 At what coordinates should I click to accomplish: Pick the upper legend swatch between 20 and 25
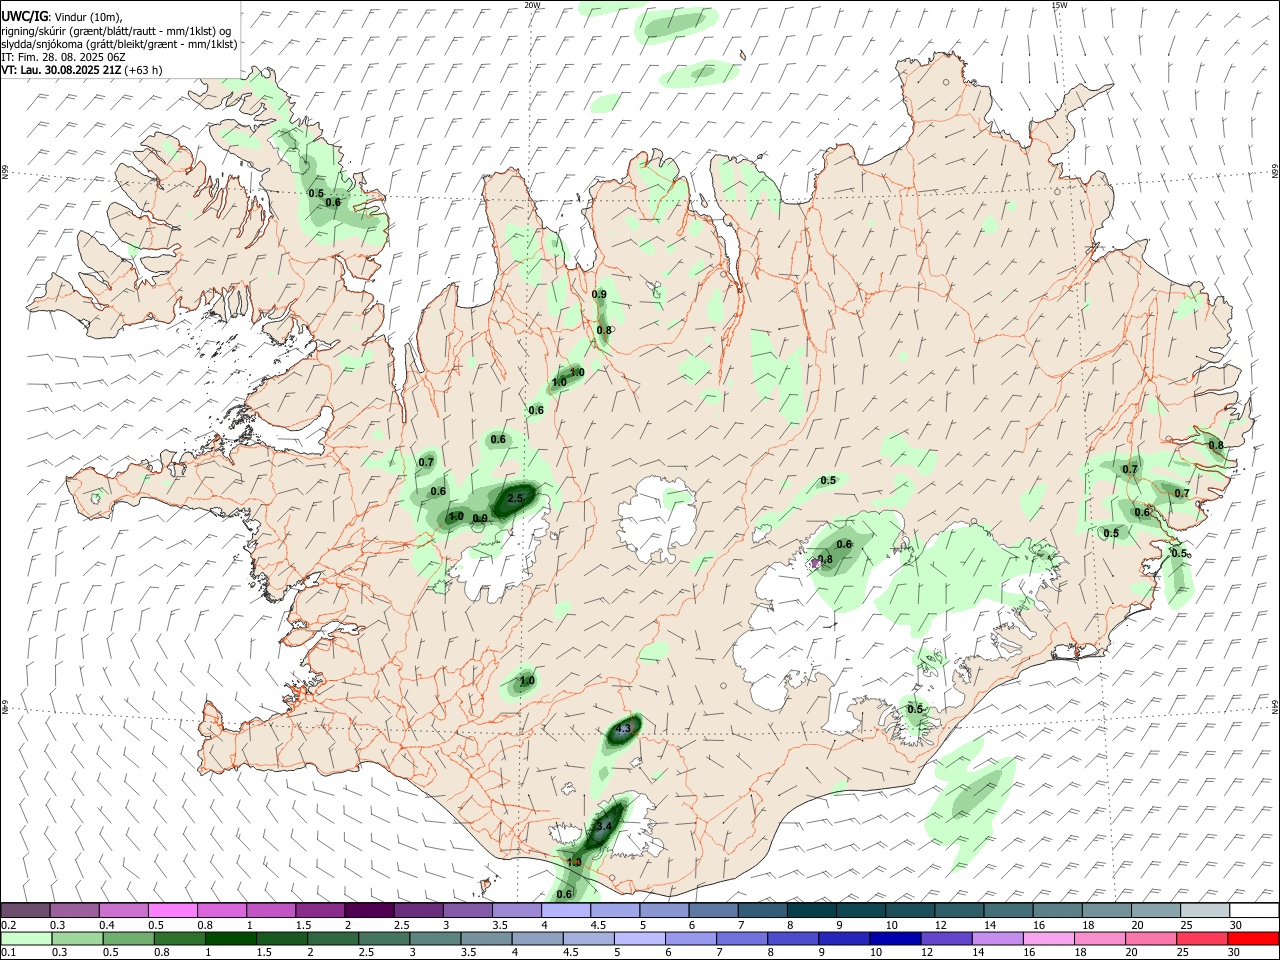tap(1156, 910)
